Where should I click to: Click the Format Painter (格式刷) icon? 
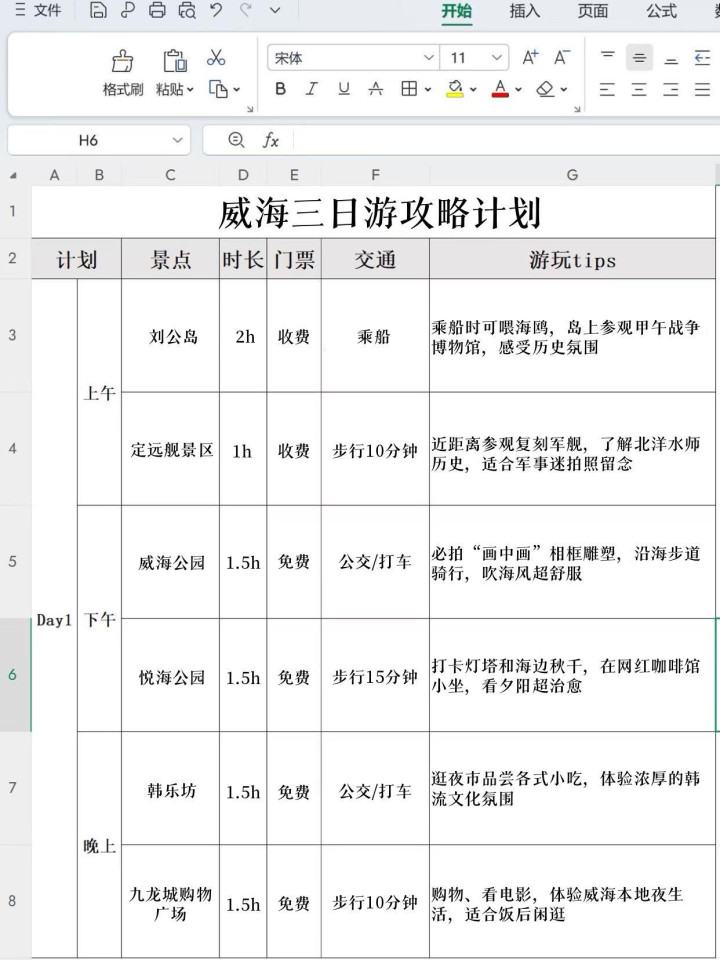coord(122,62)
